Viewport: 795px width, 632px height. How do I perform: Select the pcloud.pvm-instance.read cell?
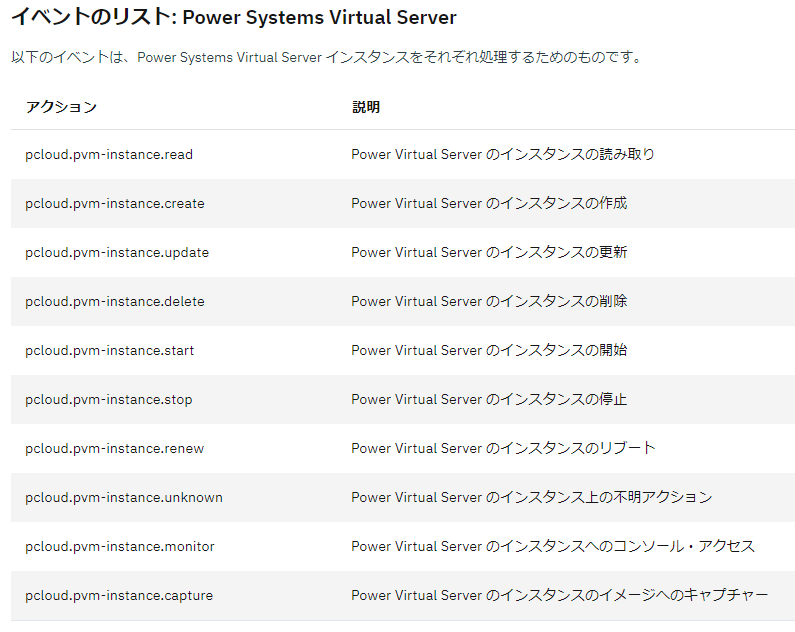(109, 155)
